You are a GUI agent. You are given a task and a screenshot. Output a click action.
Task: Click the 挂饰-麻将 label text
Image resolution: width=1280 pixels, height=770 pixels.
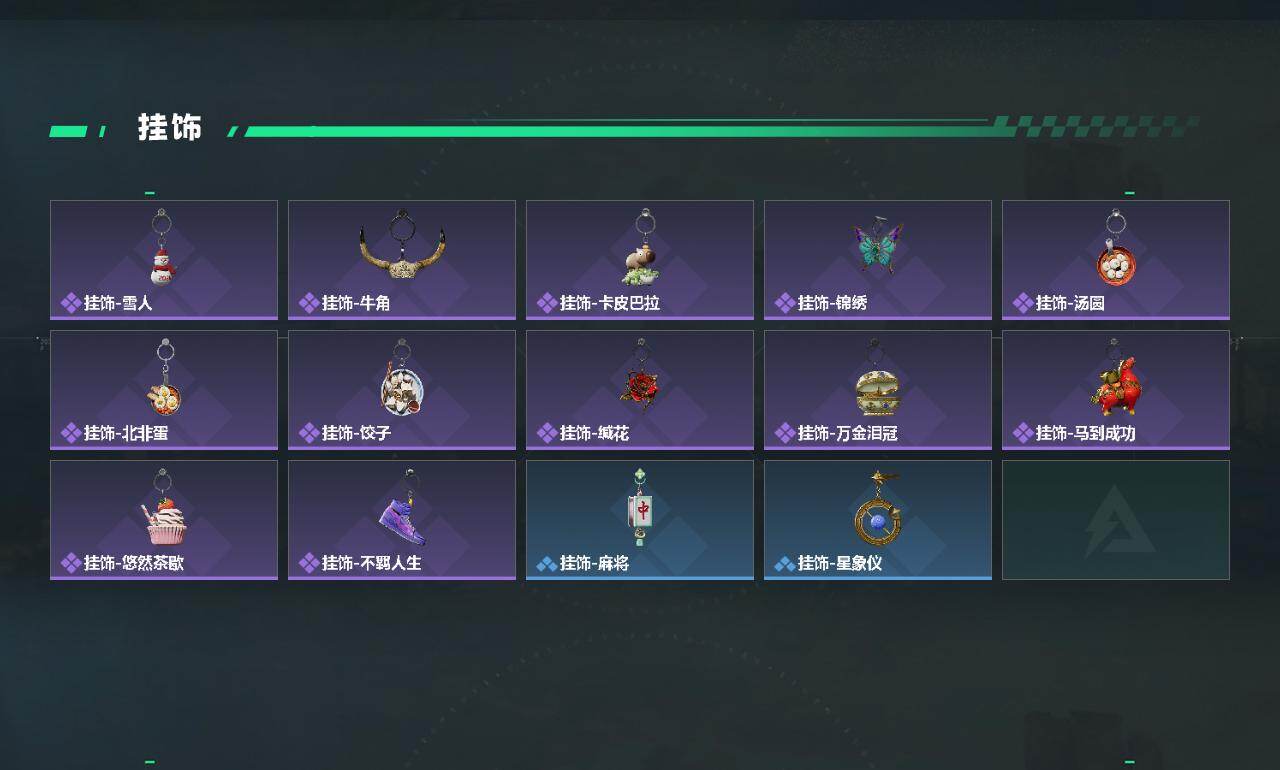[x=594, y=563]
